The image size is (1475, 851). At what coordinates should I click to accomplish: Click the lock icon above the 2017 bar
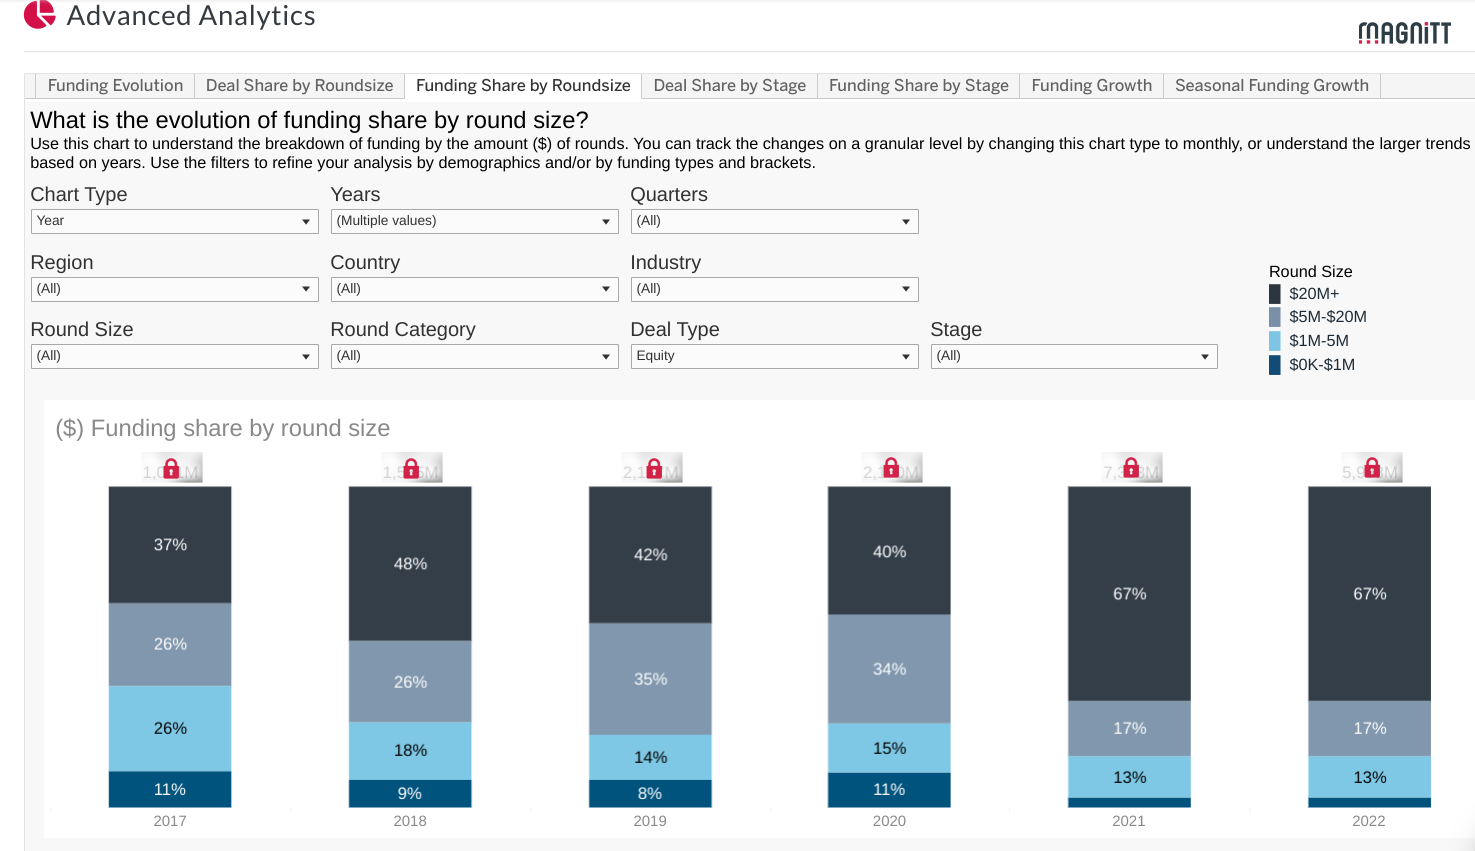170,467
